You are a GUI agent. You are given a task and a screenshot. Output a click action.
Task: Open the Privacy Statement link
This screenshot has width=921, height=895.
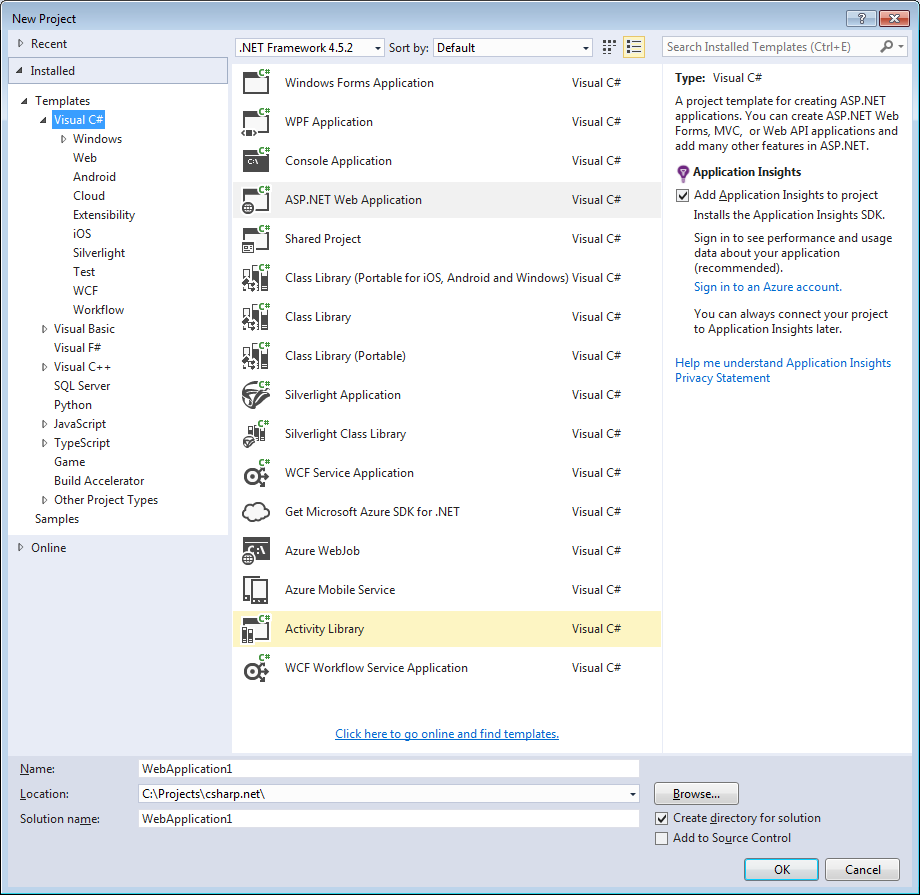coord(722,378)
